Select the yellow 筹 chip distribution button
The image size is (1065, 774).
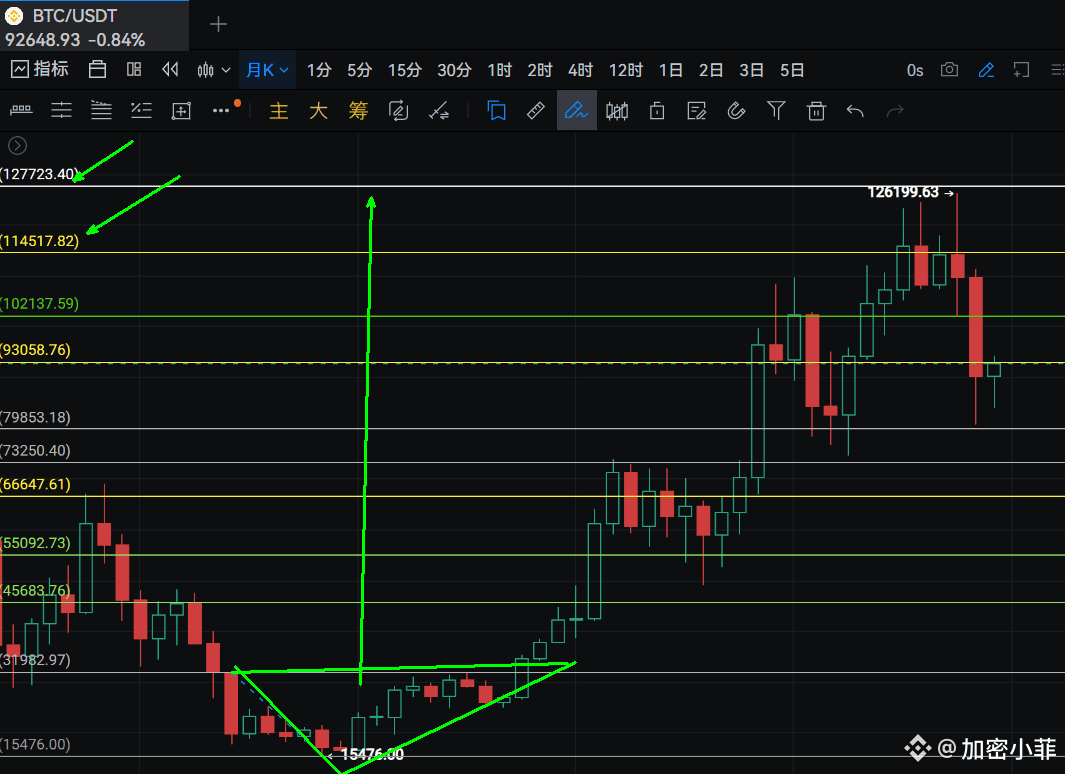(358, 111)
